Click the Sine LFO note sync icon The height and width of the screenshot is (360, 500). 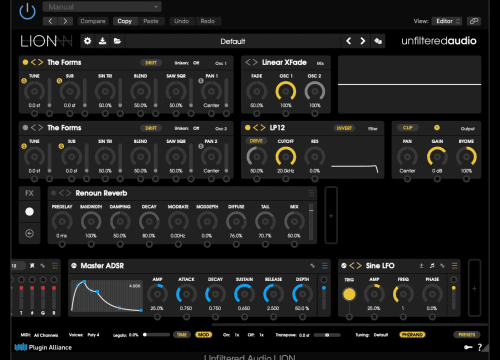point(432,266)
